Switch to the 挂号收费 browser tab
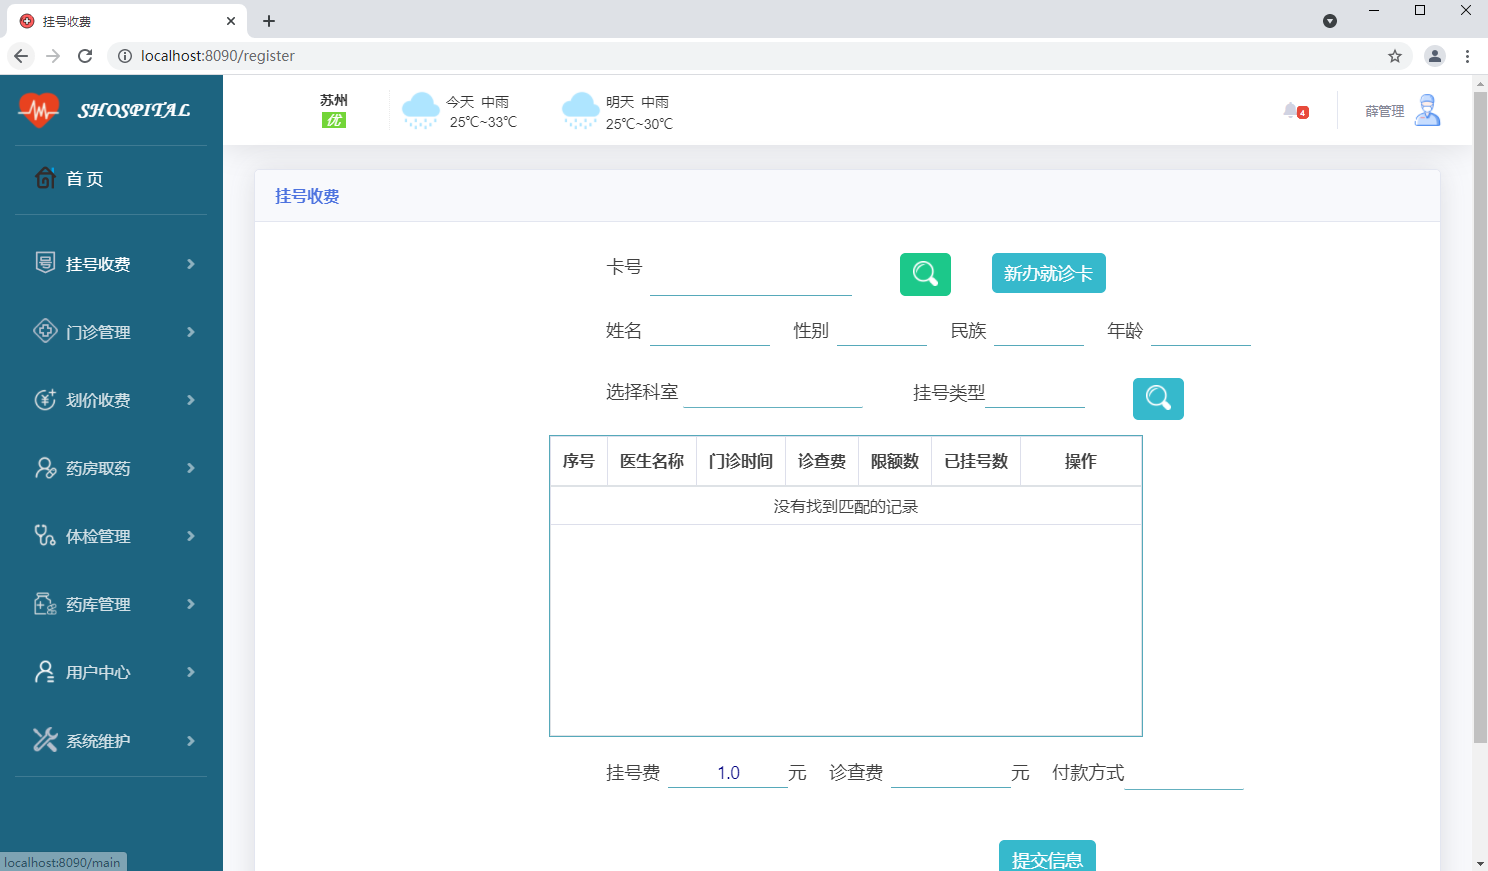1488x871 pixels. [125, 21]
